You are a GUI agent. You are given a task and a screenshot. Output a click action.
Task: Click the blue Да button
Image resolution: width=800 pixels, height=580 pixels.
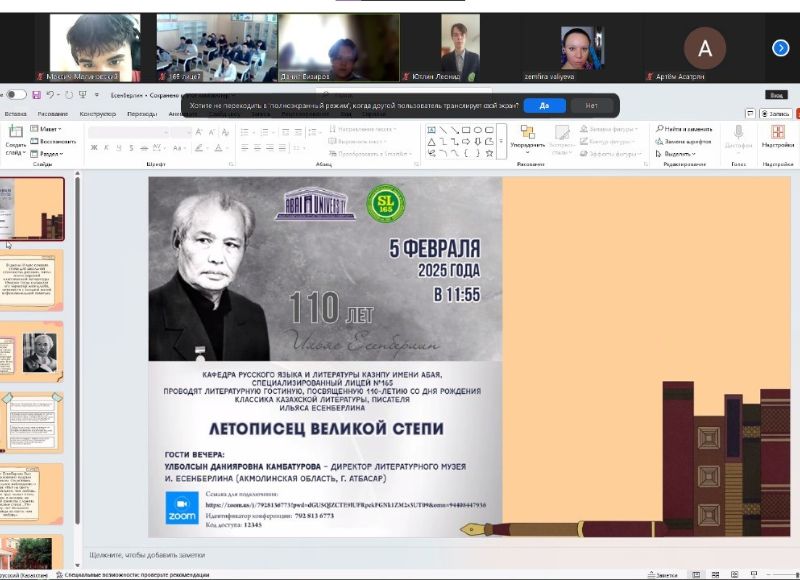[544, 105]
